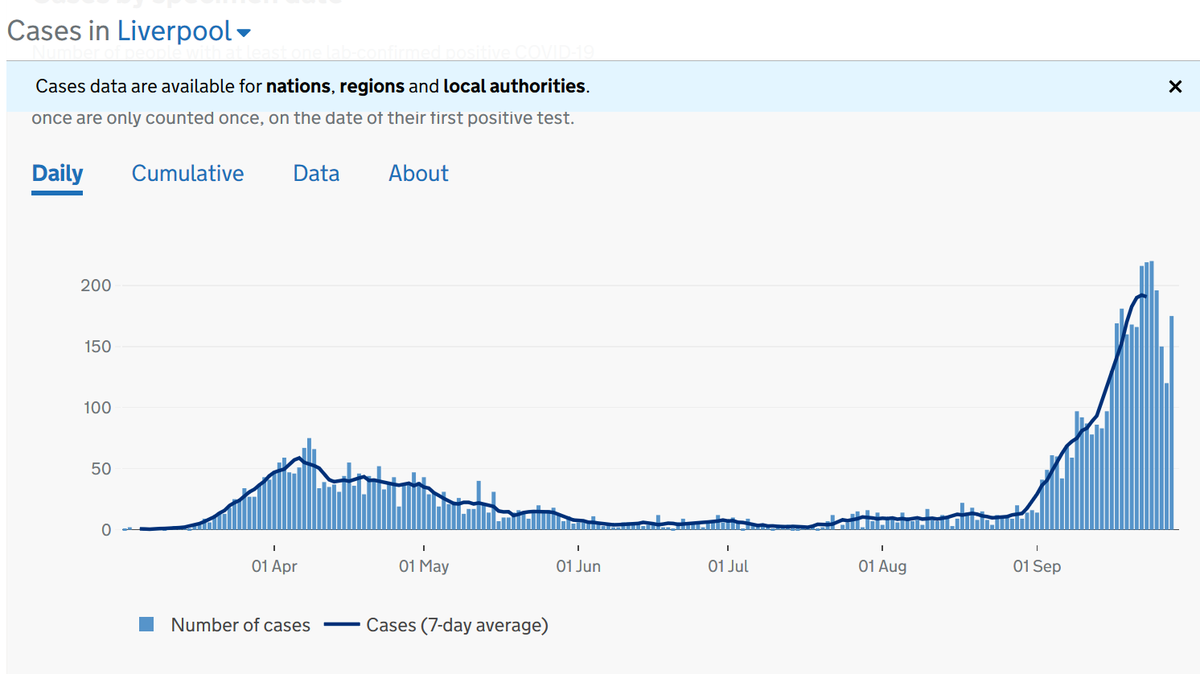Viewport: 1200px width, 674px height.
Task: Open the Liverpool area dropdown
Action: click(184, 31)
